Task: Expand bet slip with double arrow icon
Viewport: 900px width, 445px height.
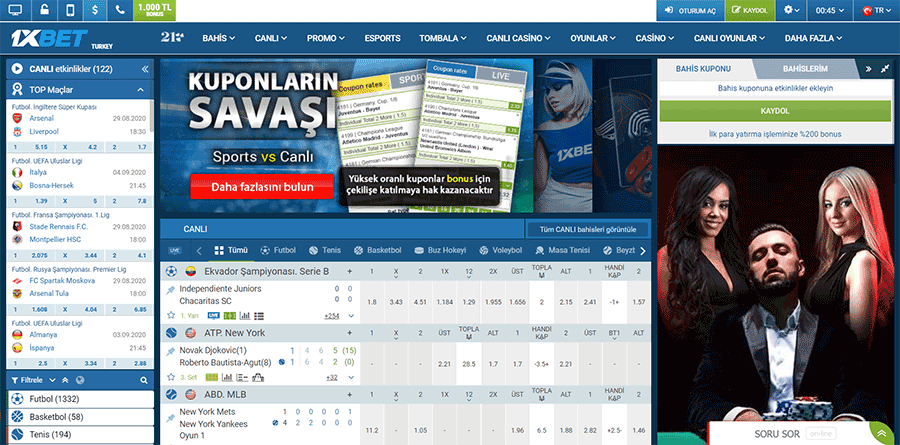Action: pyautogui.click(x=869, y=69)
